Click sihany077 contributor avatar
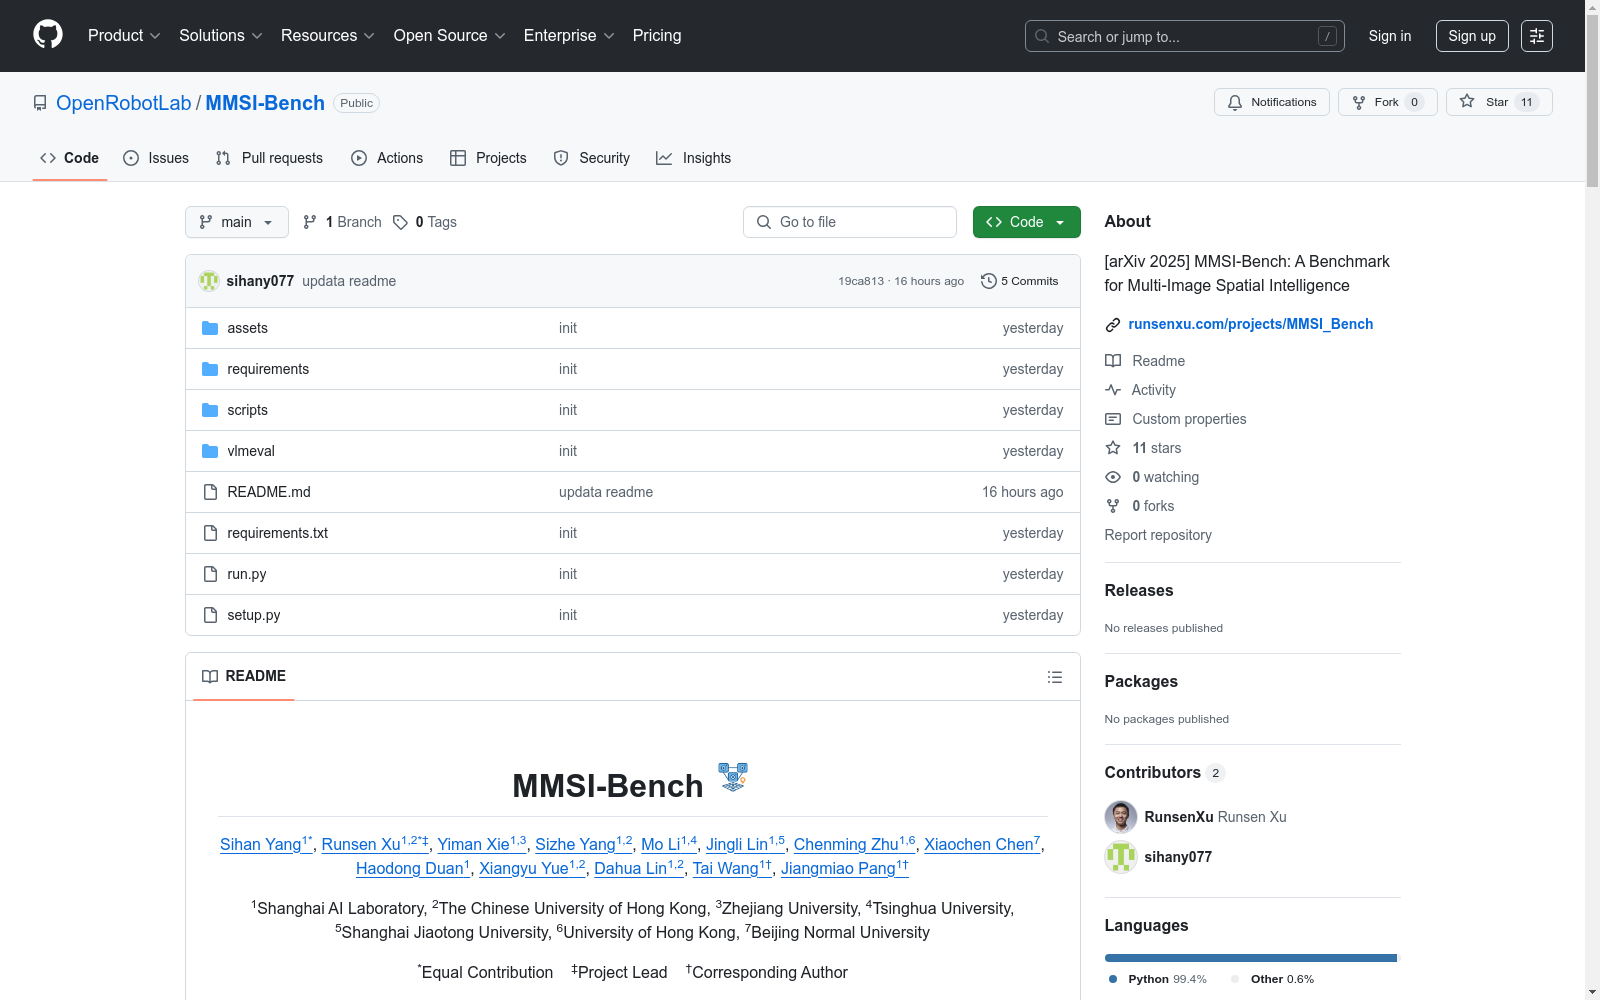This screenshot has height=1000, width=1600. point(1121,857)
